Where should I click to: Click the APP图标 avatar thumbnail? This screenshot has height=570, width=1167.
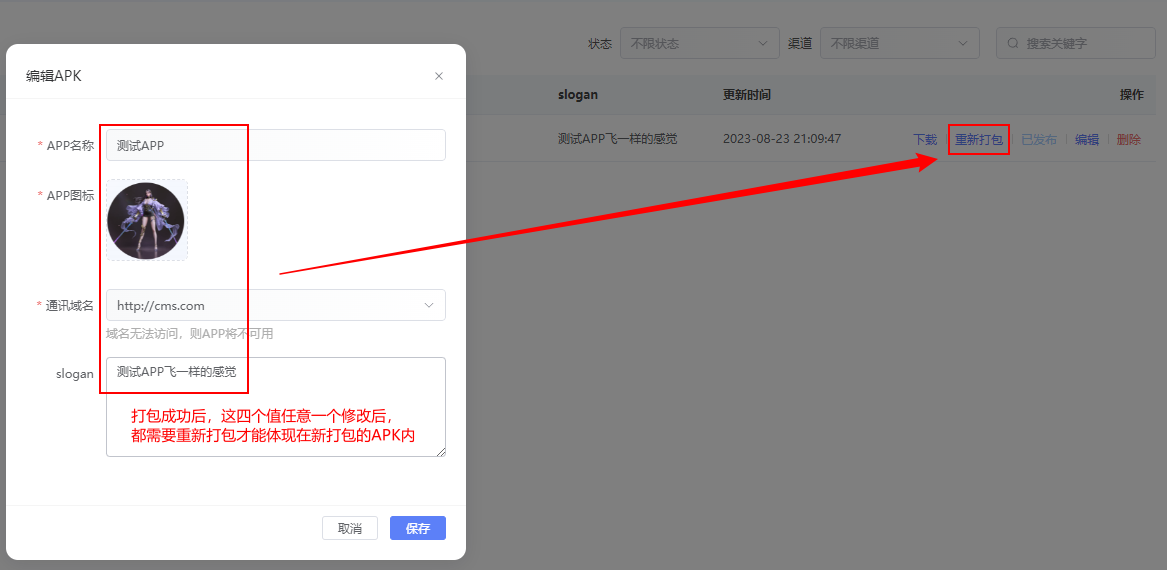coord(146,220)
